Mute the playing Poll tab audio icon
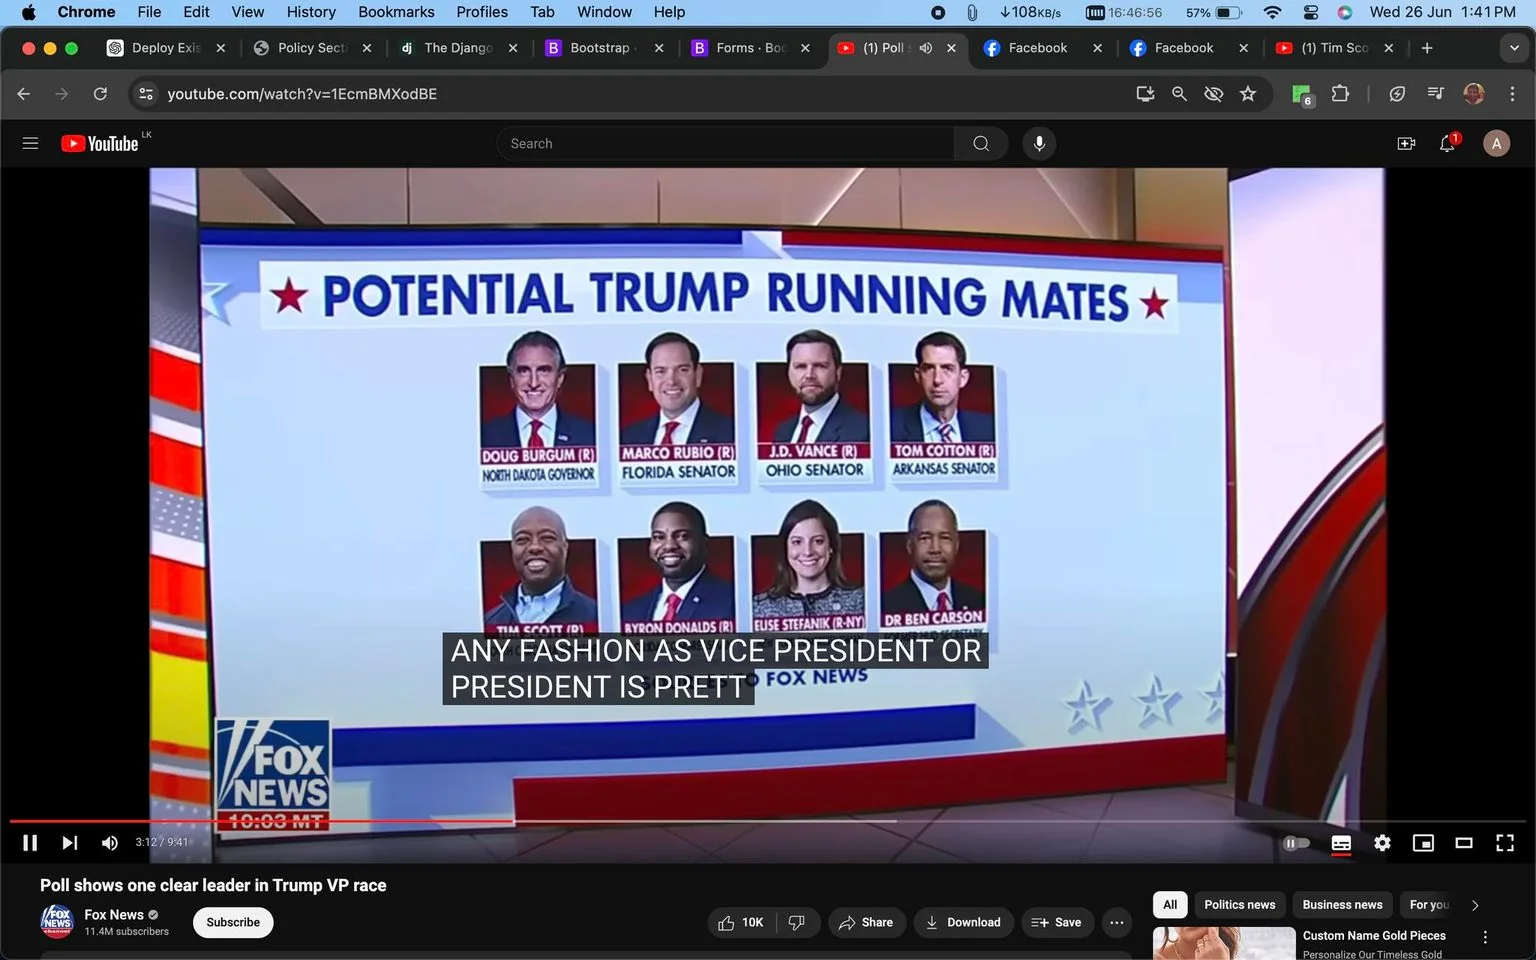This screenshot has height=960, width=1536. 926,48
